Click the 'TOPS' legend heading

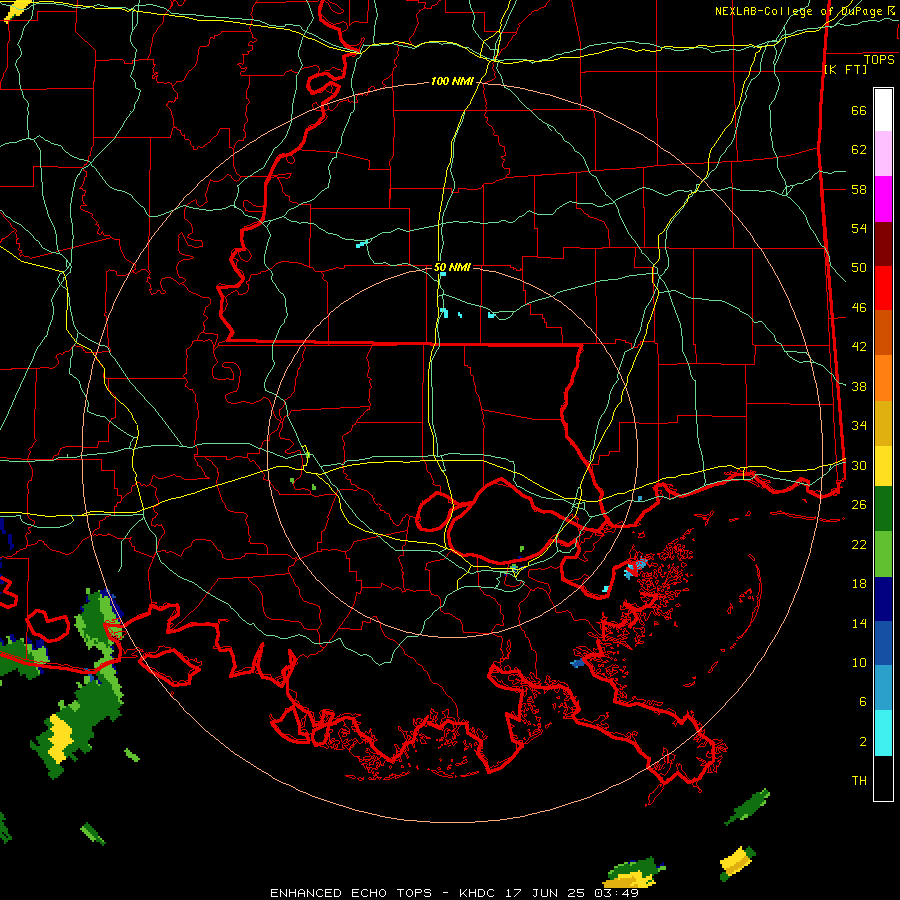tap(879, 60)
